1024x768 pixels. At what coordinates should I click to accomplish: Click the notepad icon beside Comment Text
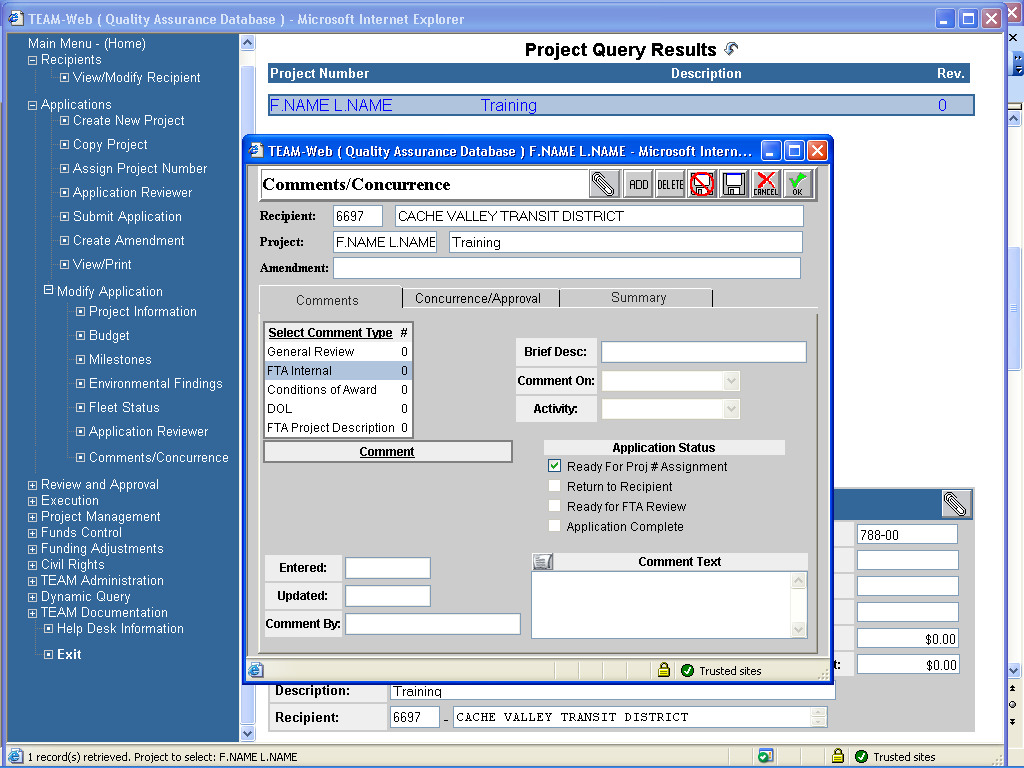tap(542, 562)
